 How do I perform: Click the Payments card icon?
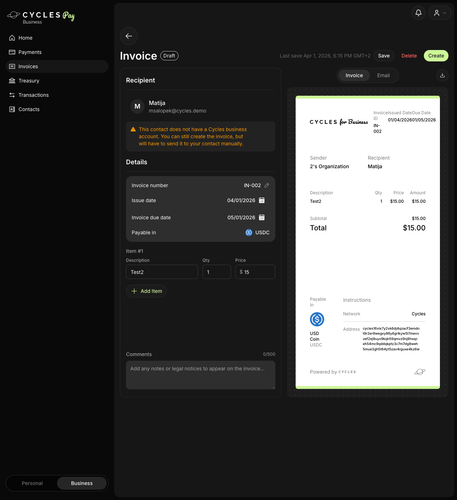[x=12, y=52]
